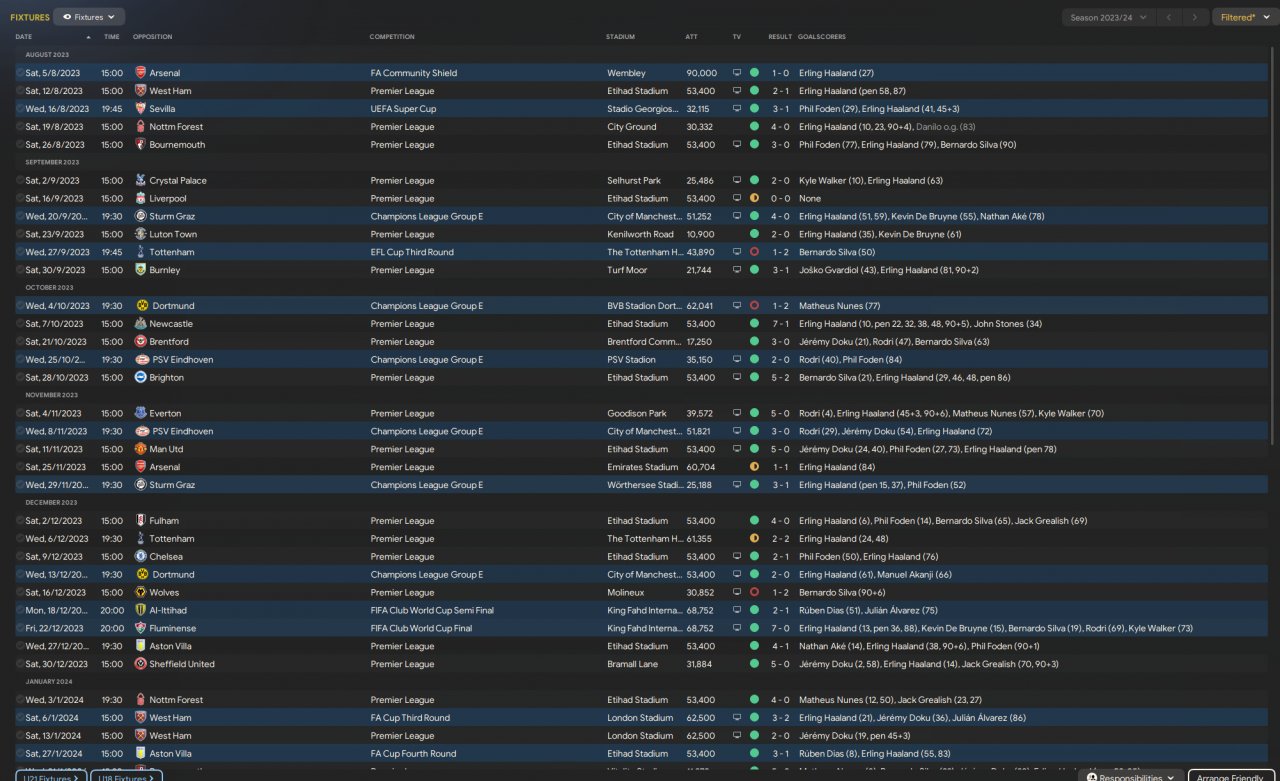Open the Sheffield United club badge
This screenshot has height=781, width=1280.
click(140, 664)
